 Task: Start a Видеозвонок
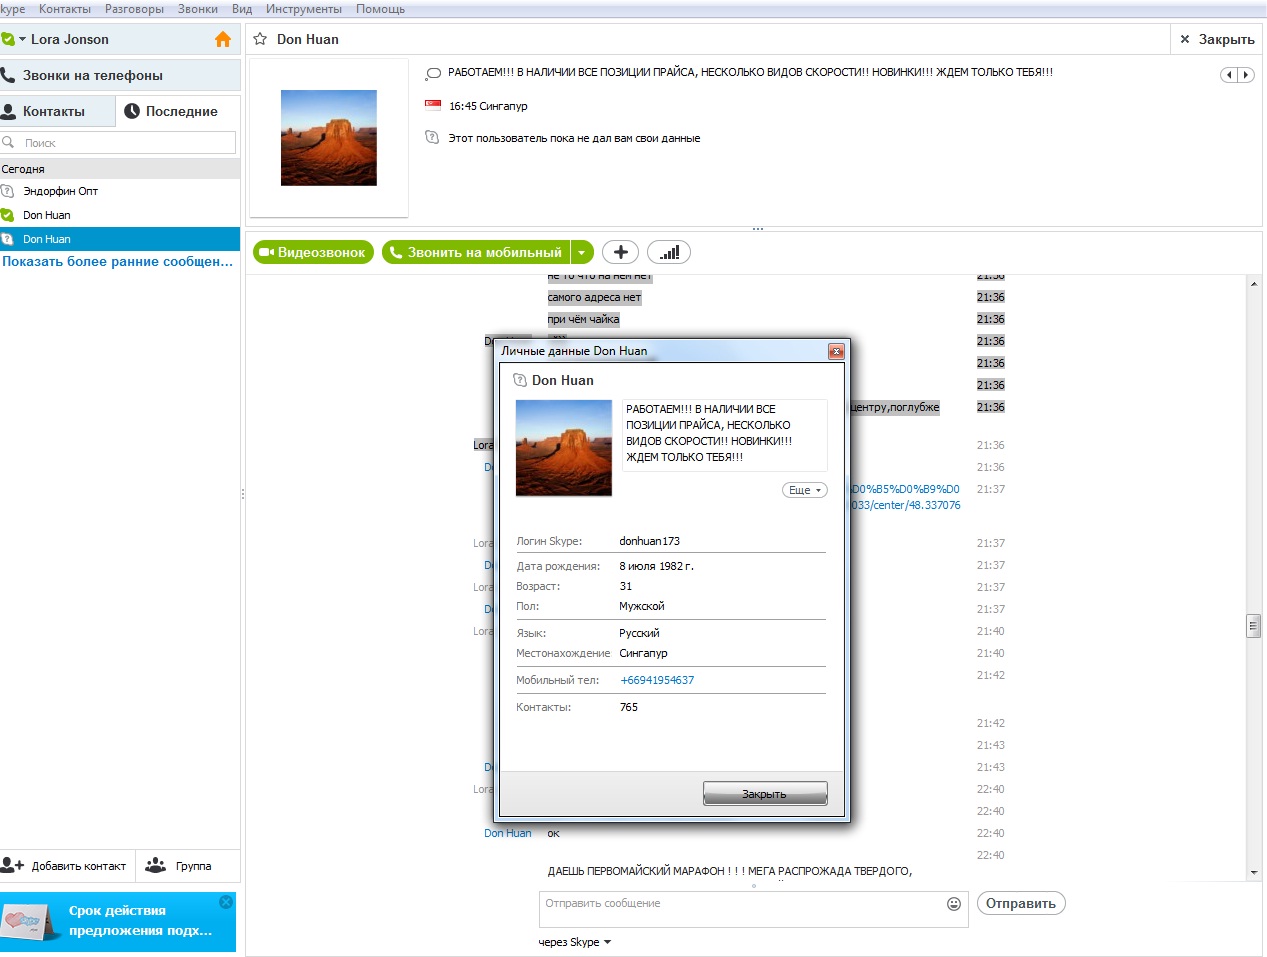(x=313, y=252)
